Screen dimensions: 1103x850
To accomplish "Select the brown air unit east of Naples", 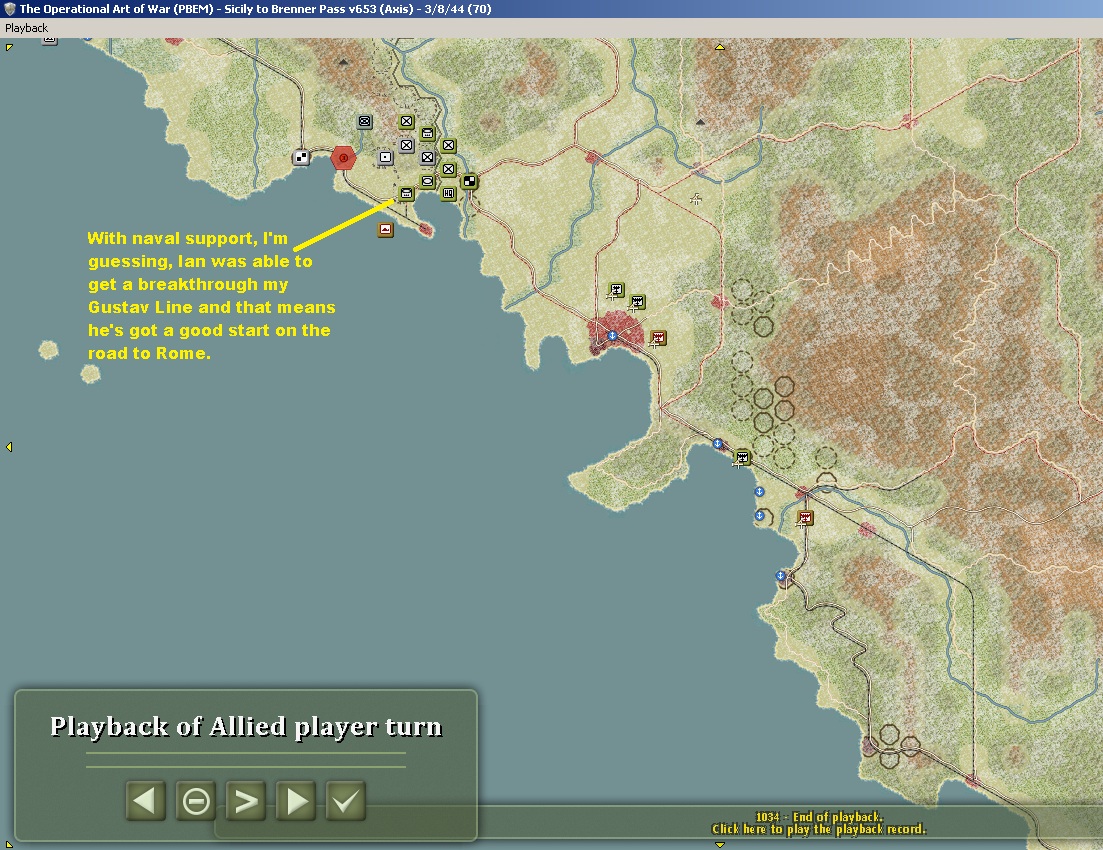I will point(658,338).
